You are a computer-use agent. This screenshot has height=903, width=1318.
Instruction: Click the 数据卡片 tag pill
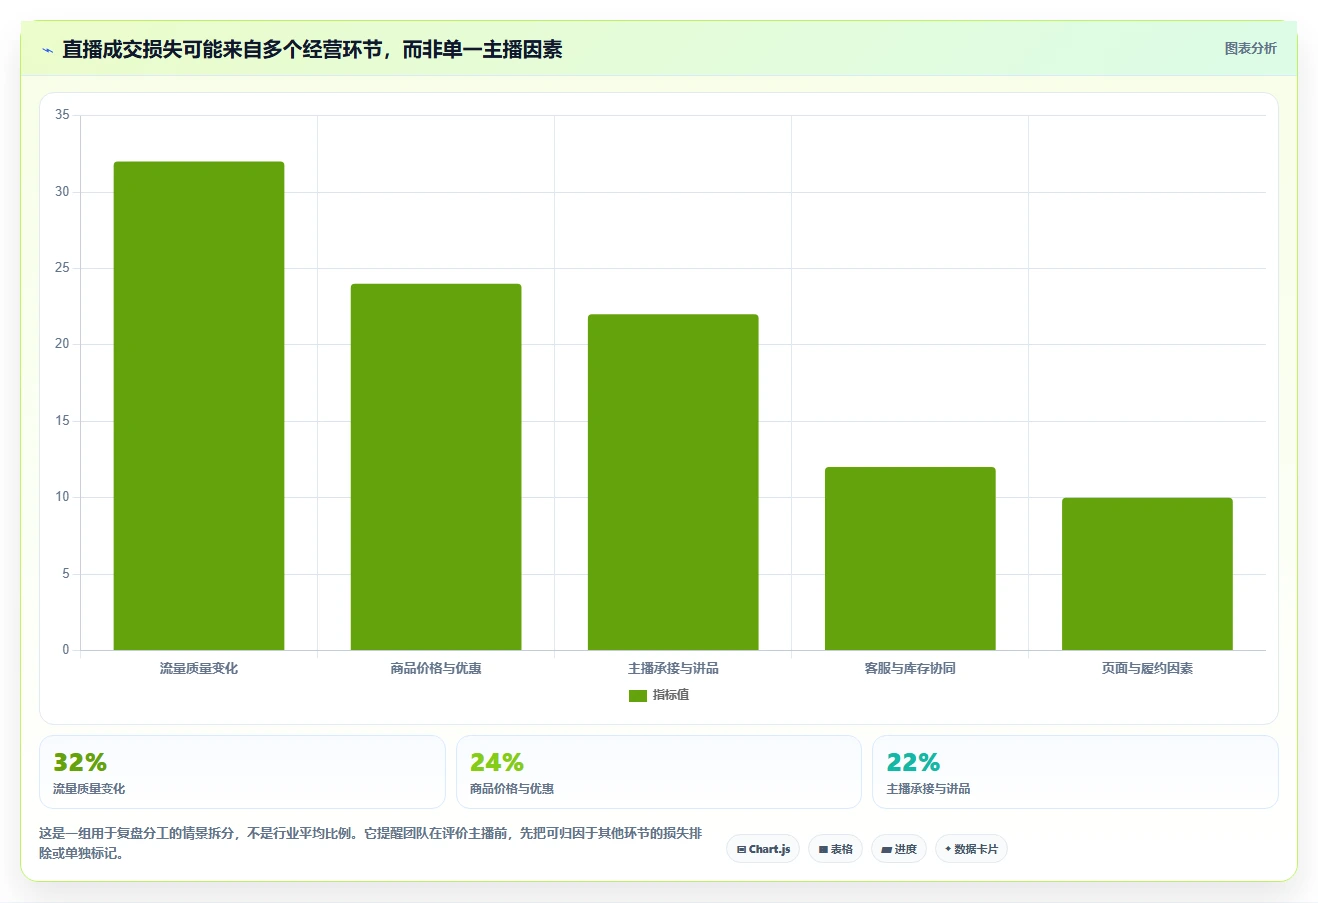click(971, 849)
